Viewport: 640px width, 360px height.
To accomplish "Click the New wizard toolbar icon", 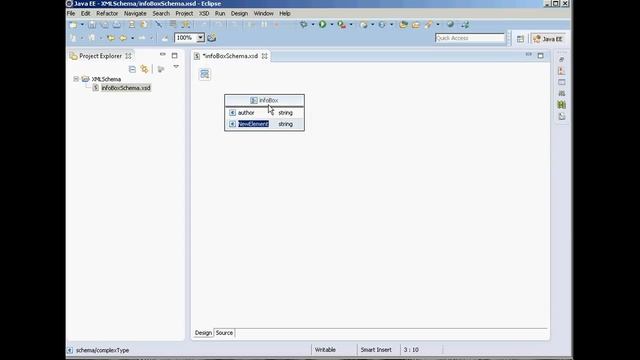I will pyautogui.click(x=73, y=25).
